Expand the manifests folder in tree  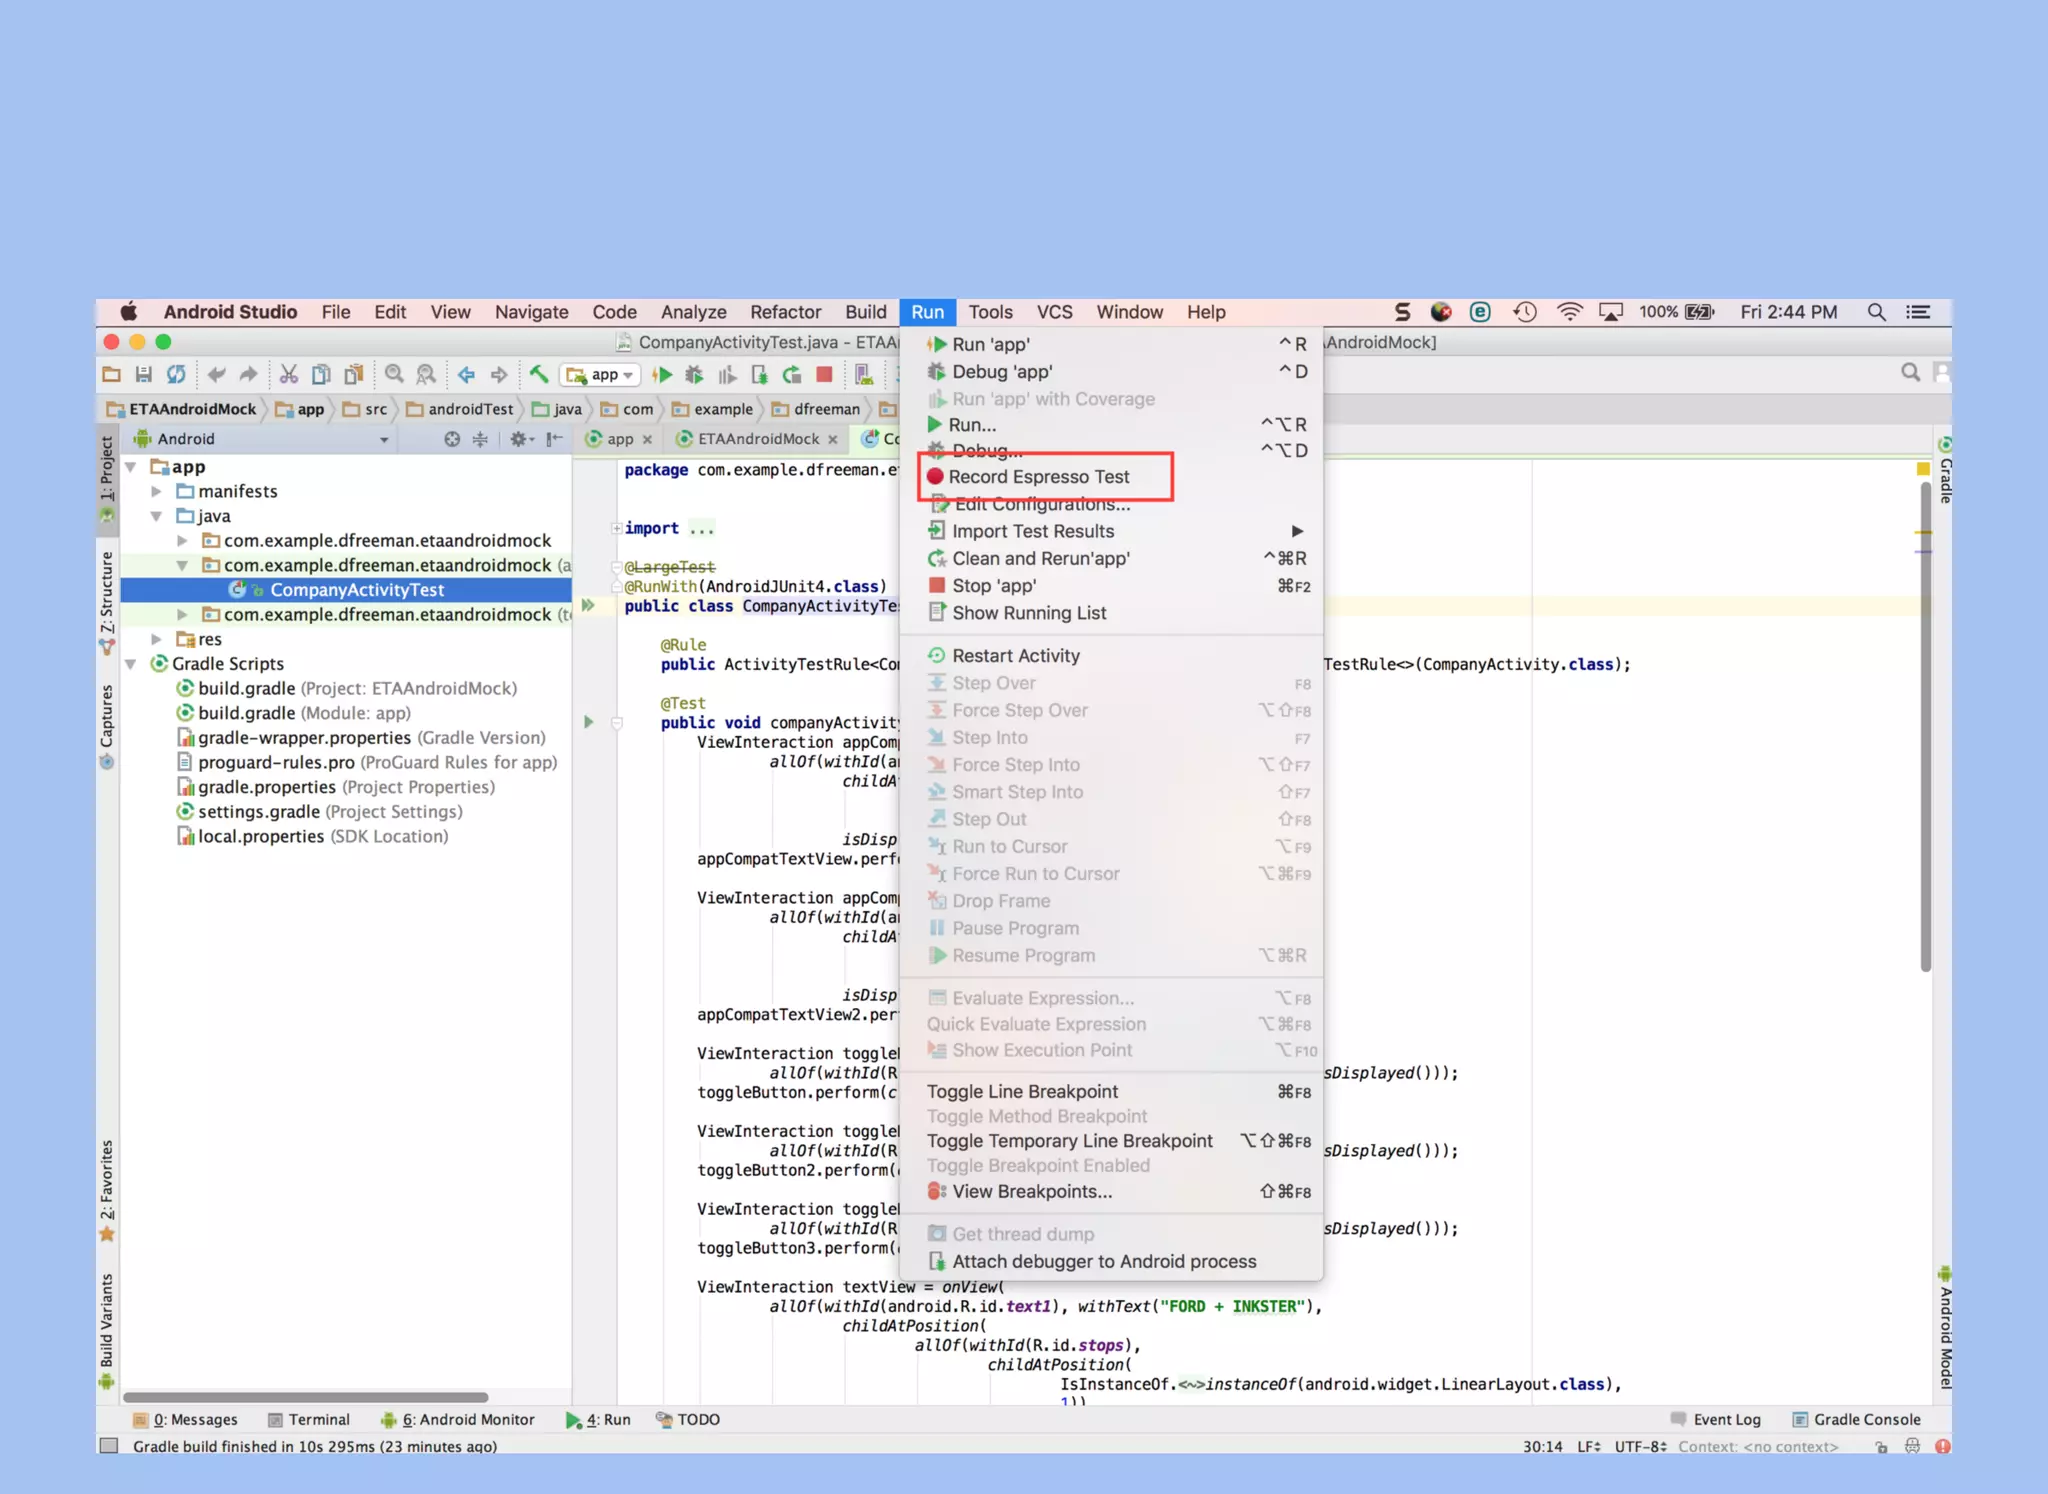click(157, 491)
